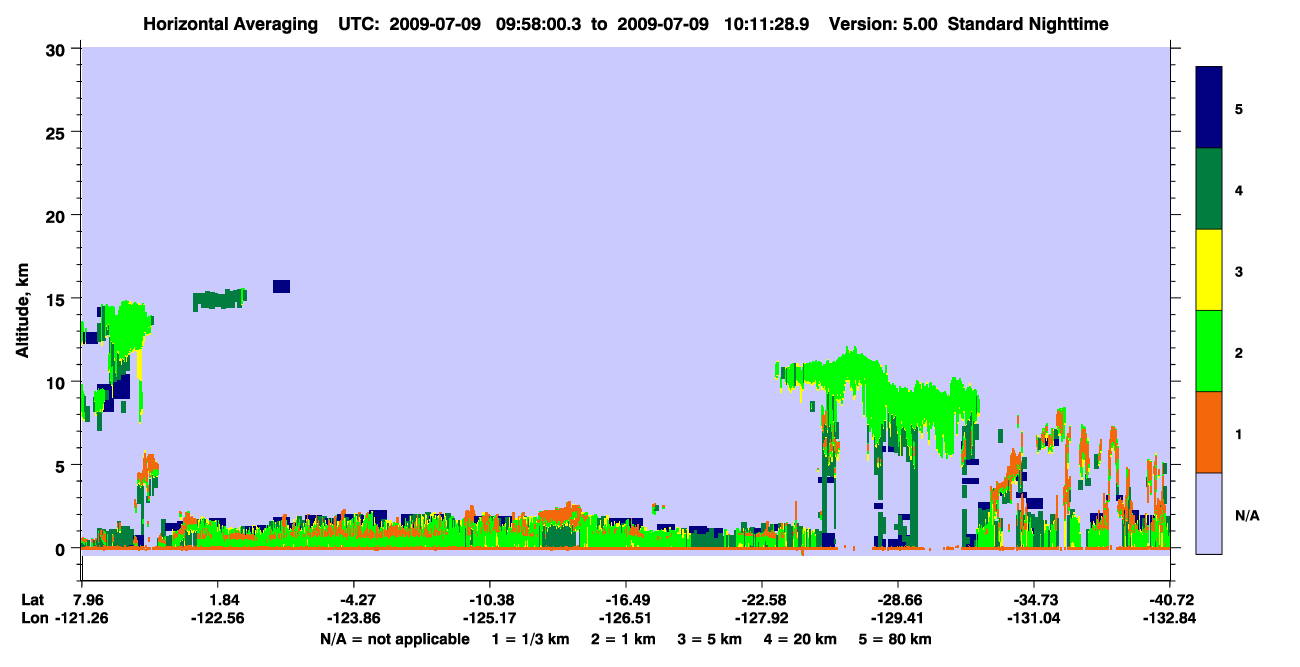Image resolution: width=1300 pixels, height=667 pixels.
Task: Click the 'Lat' row label
Action: click(33, 600)
